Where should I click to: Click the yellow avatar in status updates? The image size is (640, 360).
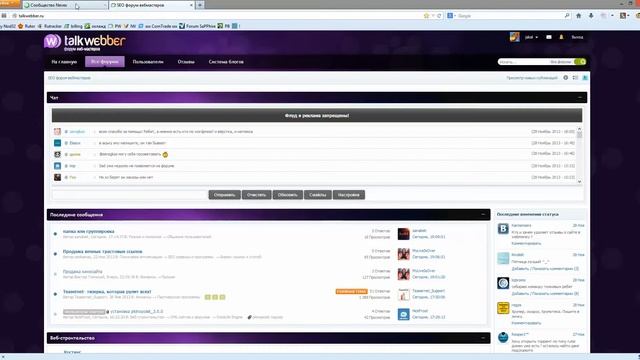pyautogui.click(x=503, y=308)
